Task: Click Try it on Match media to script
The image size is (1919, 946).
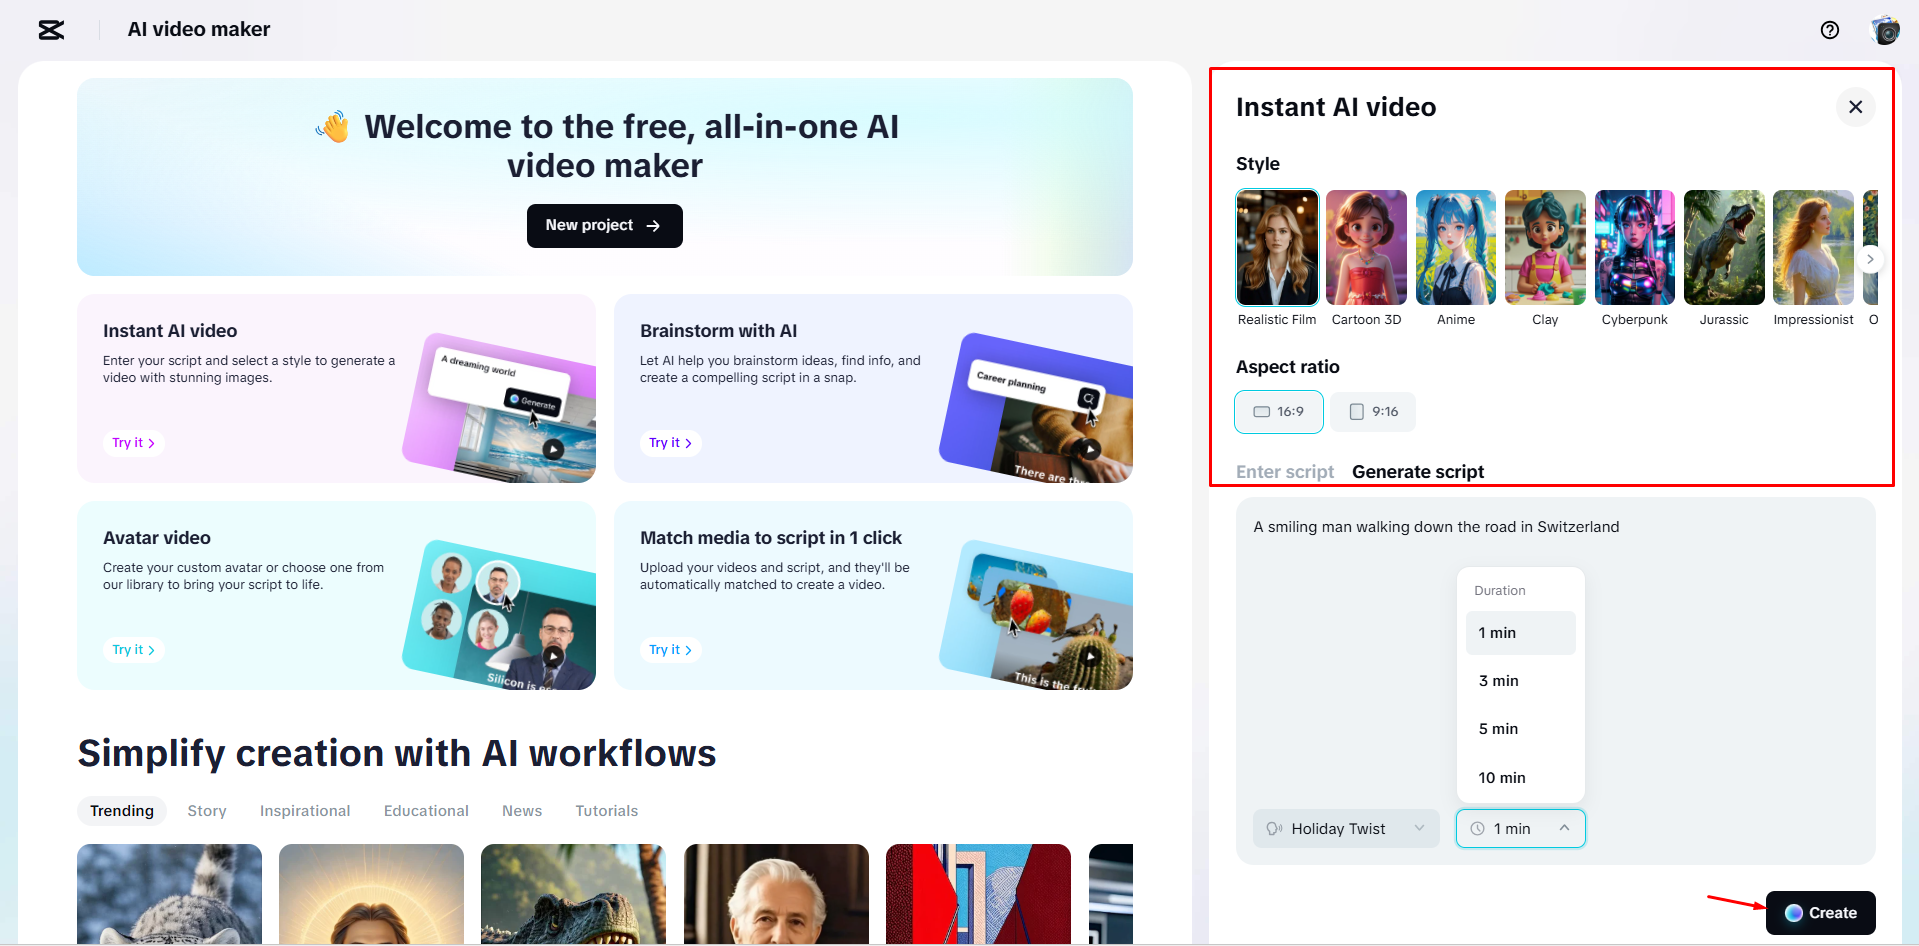Action: [x=670, y=650]
